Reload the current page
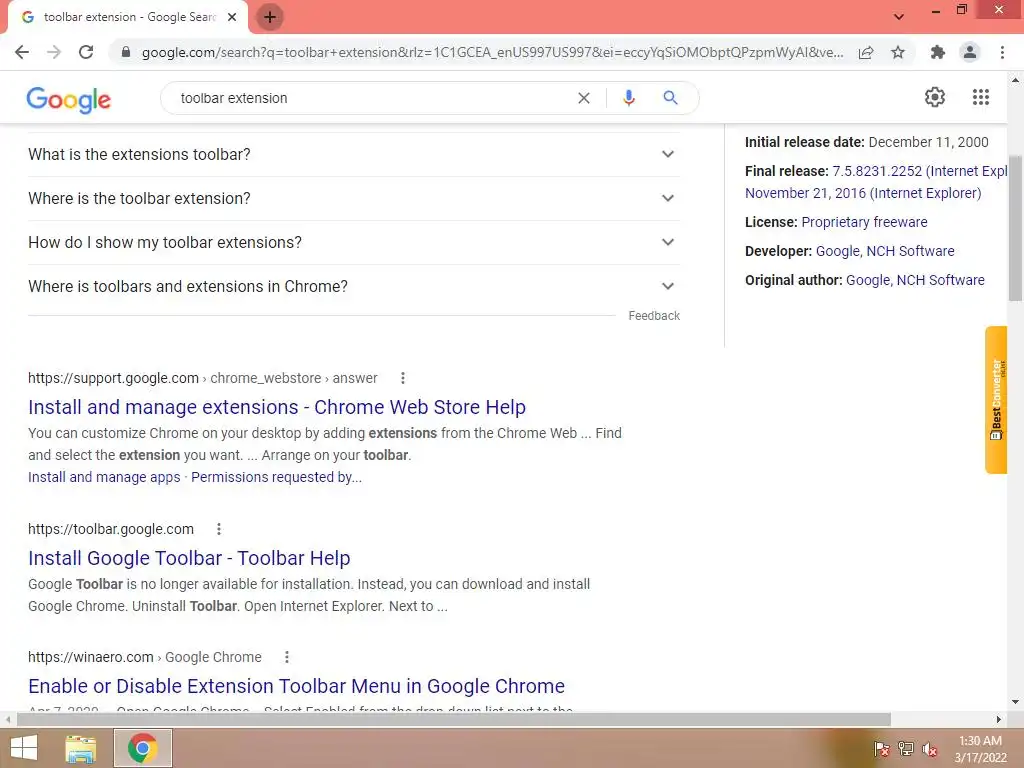The height and width of the screenshot is (768, 1024). [86, 52]
